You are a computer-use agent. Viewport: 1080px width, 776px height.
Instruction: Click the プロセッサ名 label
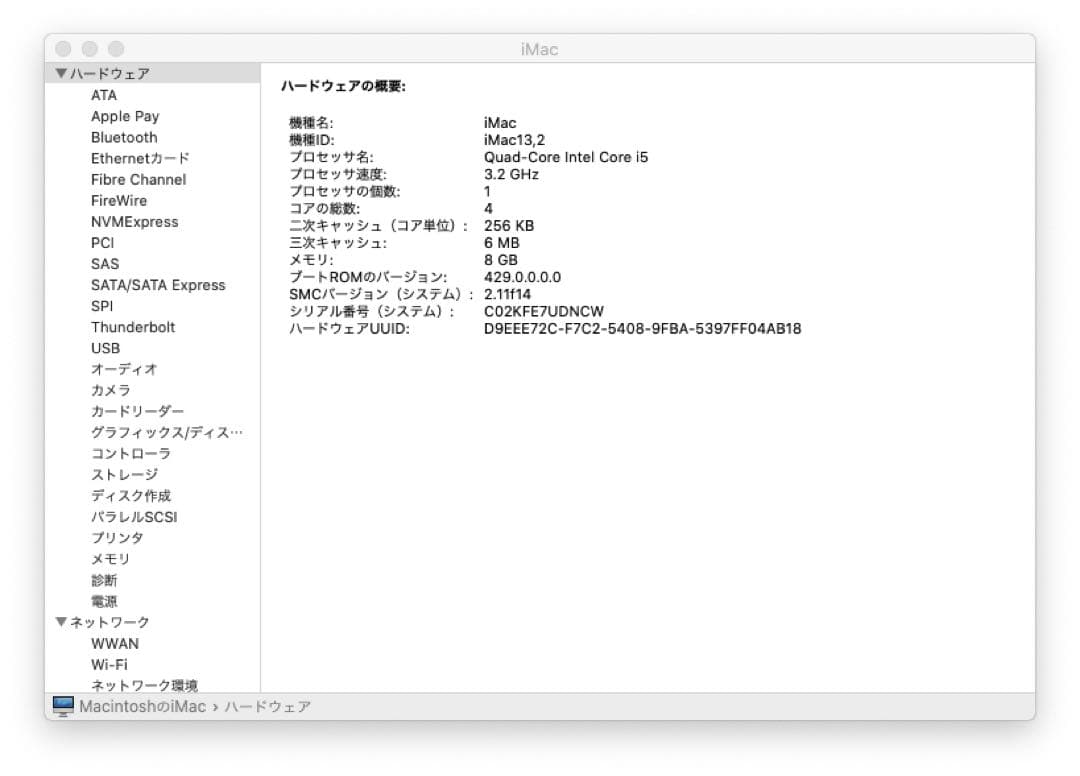(331, 157)
